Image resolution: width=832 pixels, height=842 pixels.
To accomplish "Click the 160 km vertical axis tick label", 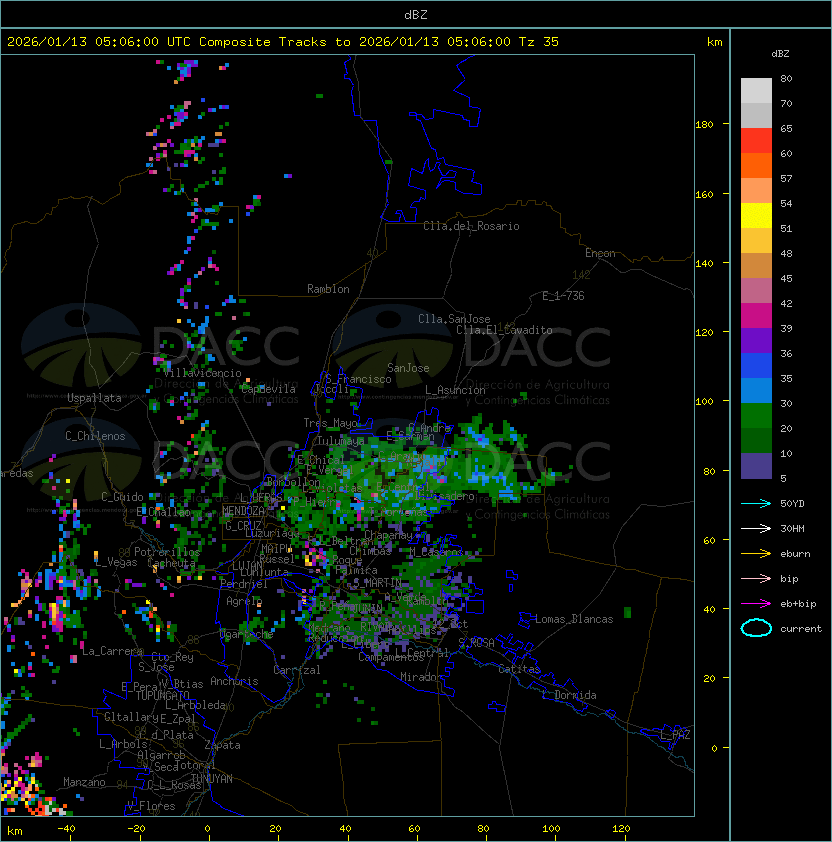I will point(704,194).
